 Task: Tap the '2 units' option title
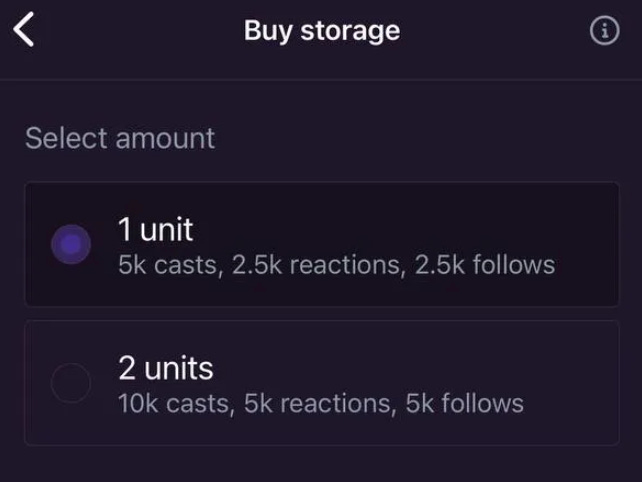tap(166, 368)
